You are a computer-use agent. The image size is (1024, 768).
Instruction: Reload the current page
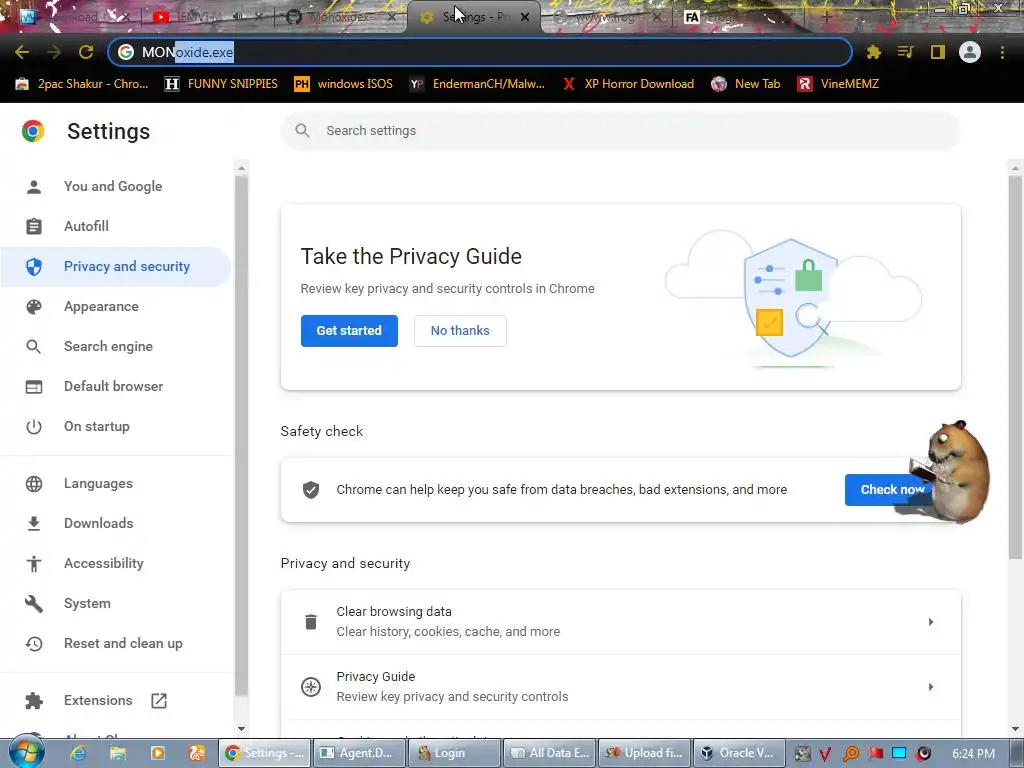[86, 52]
